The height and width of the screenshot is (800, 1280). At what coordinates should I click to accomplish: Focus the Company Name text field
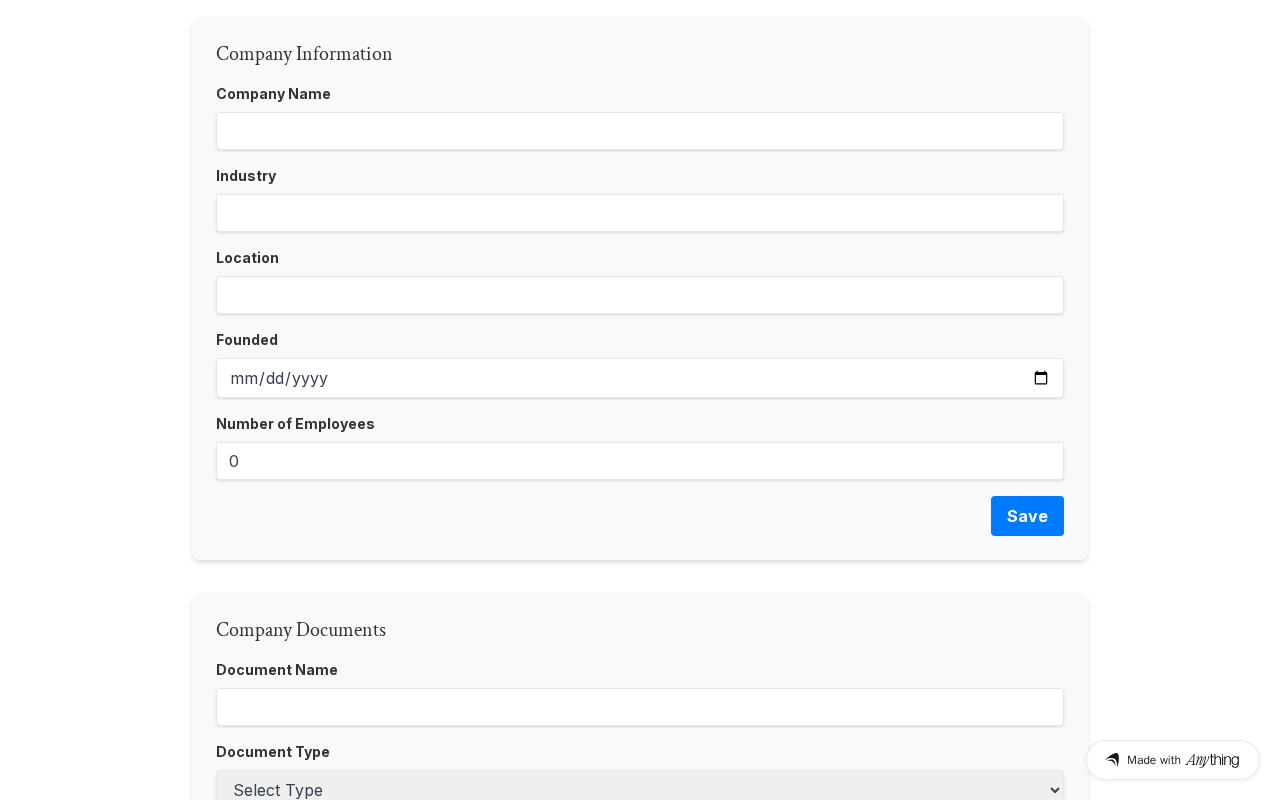(x=640, y=131)
